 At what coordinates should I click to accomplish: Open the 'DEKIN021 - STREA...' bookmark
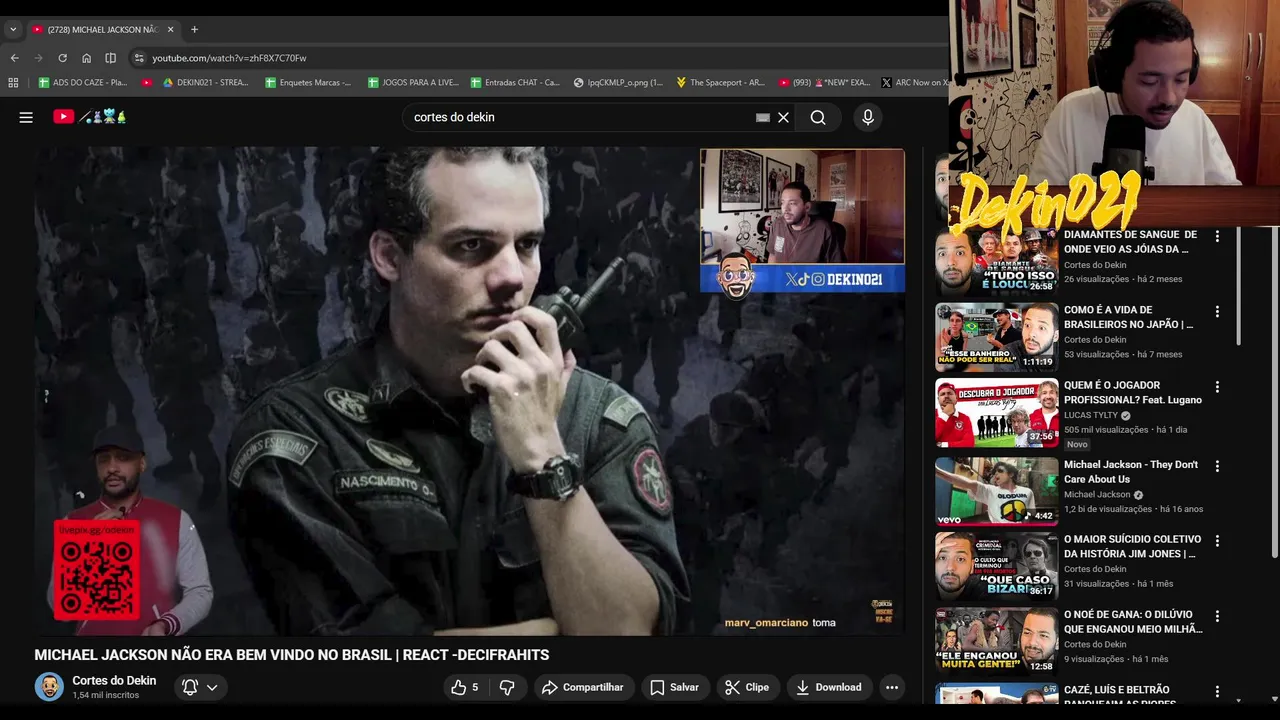click(205, 83)
